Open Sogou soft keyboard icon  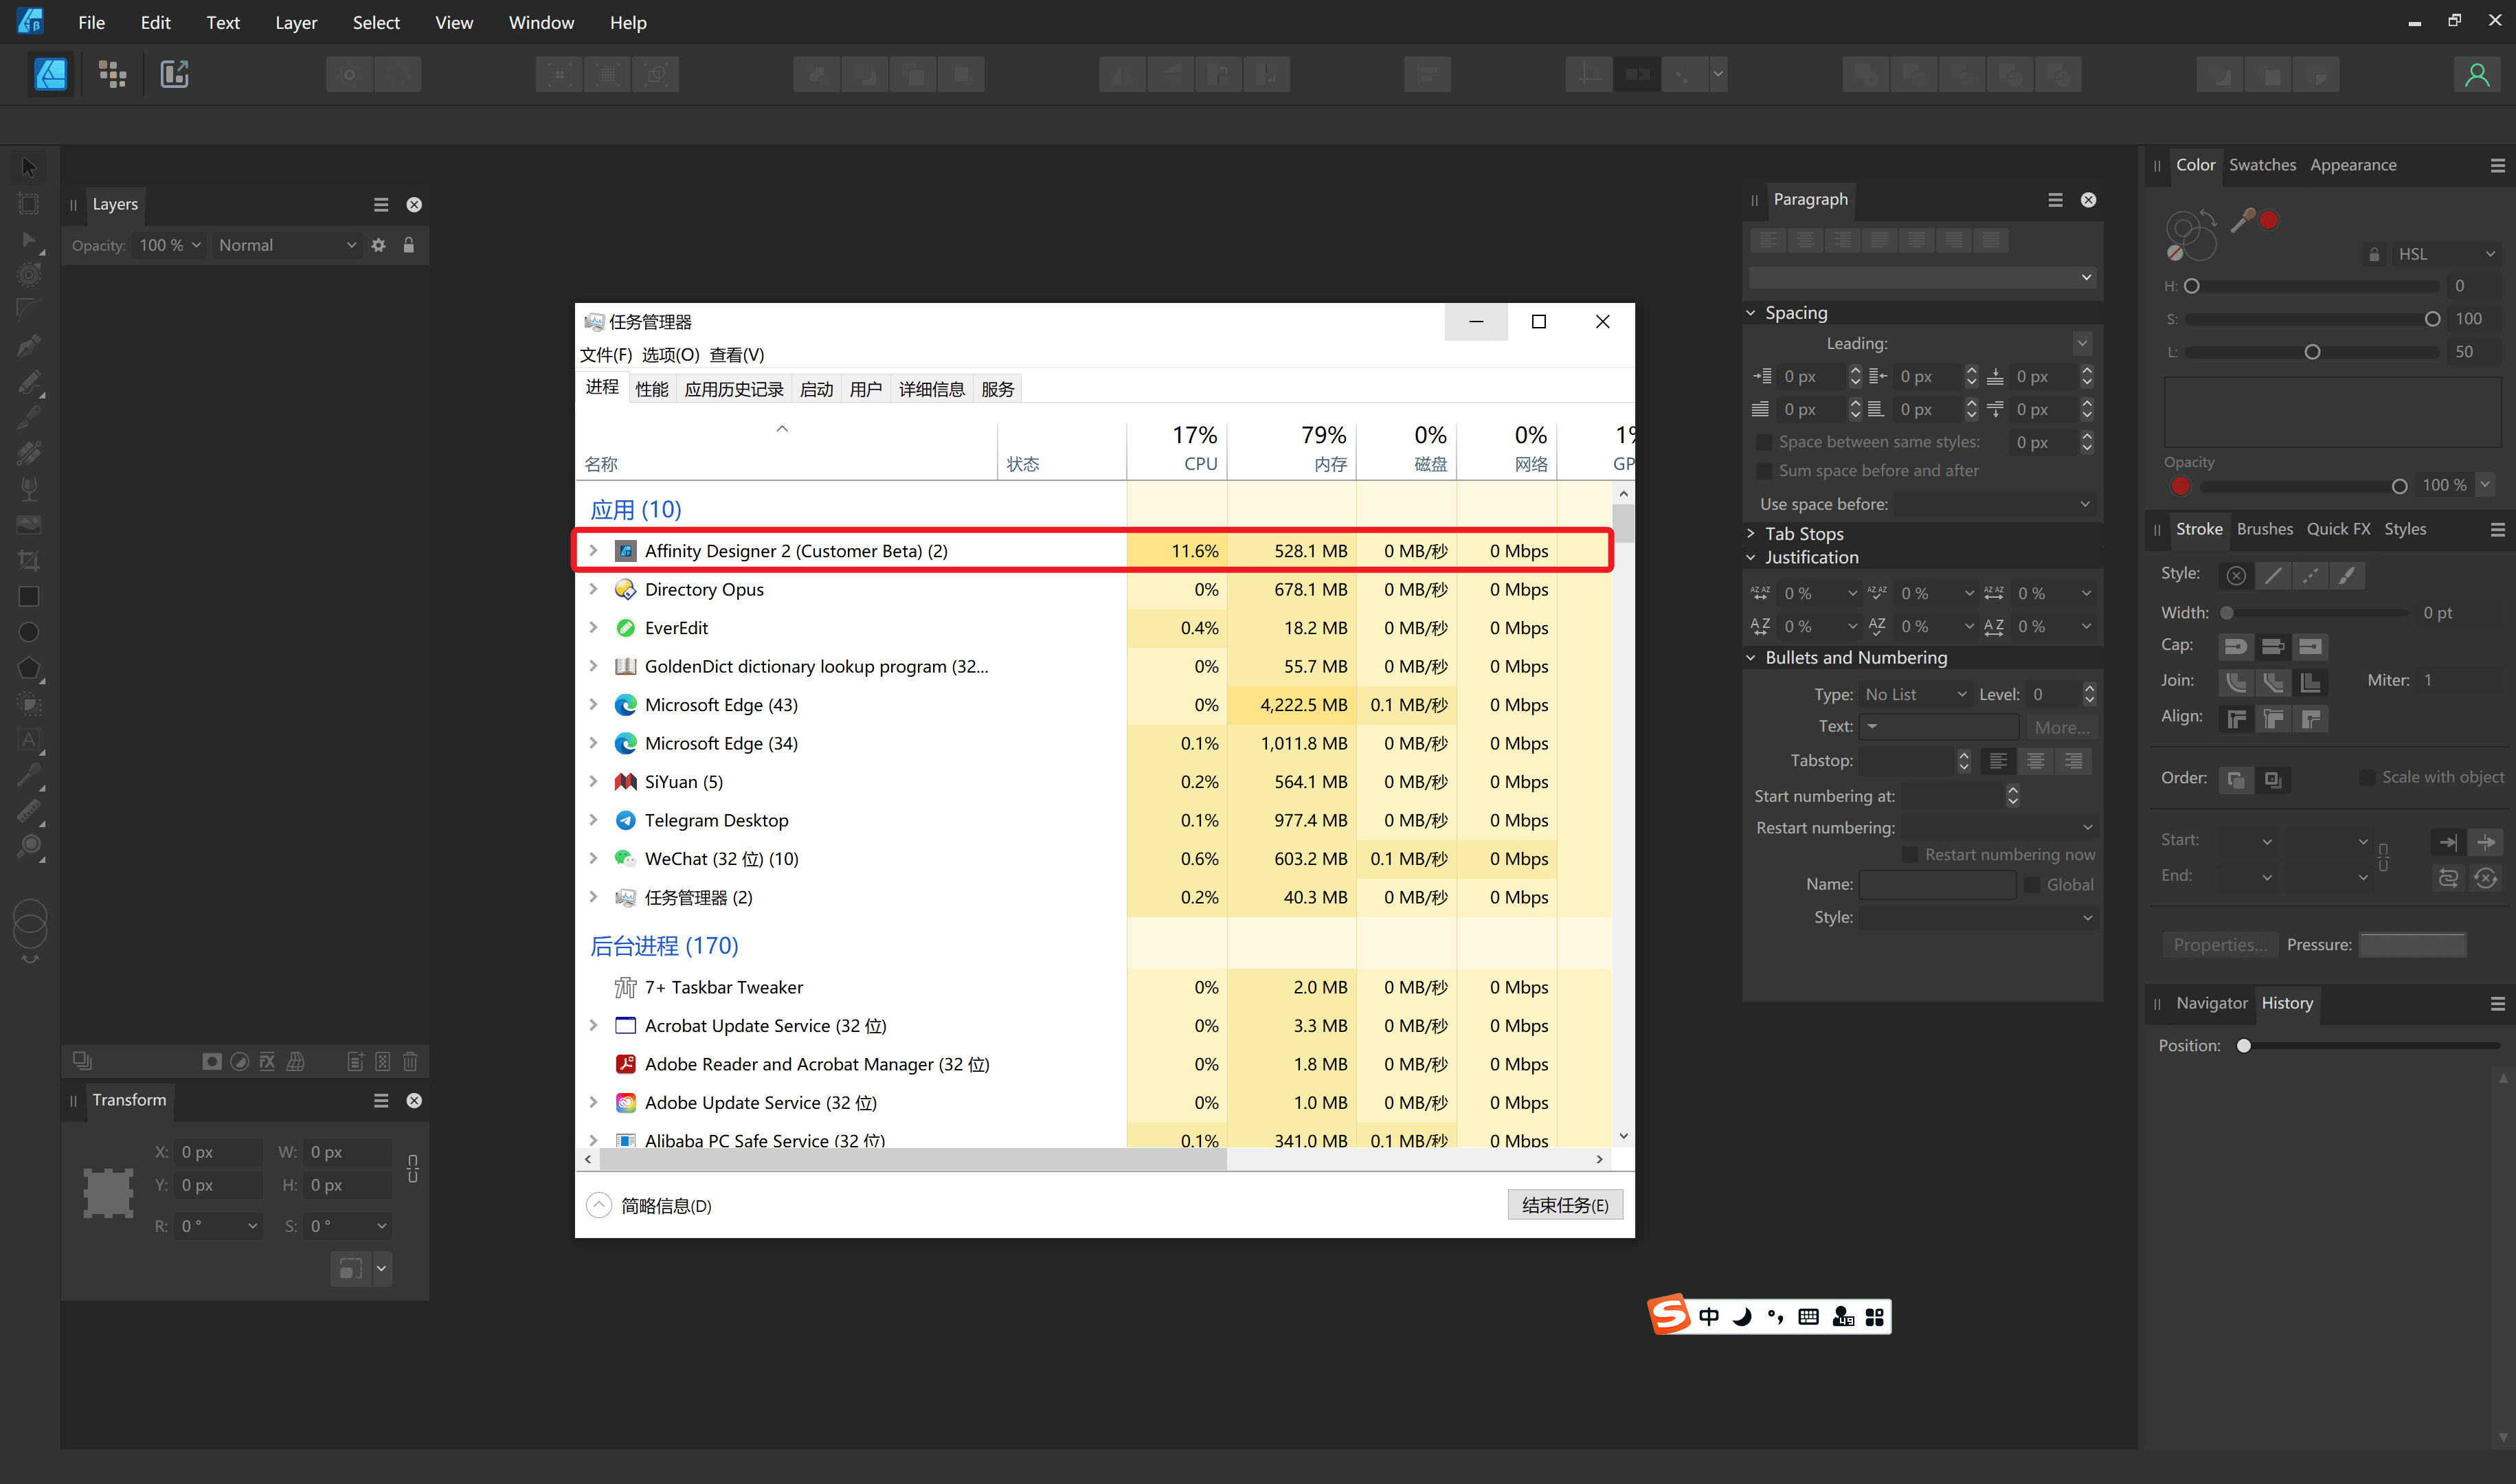point(1808,1317)
